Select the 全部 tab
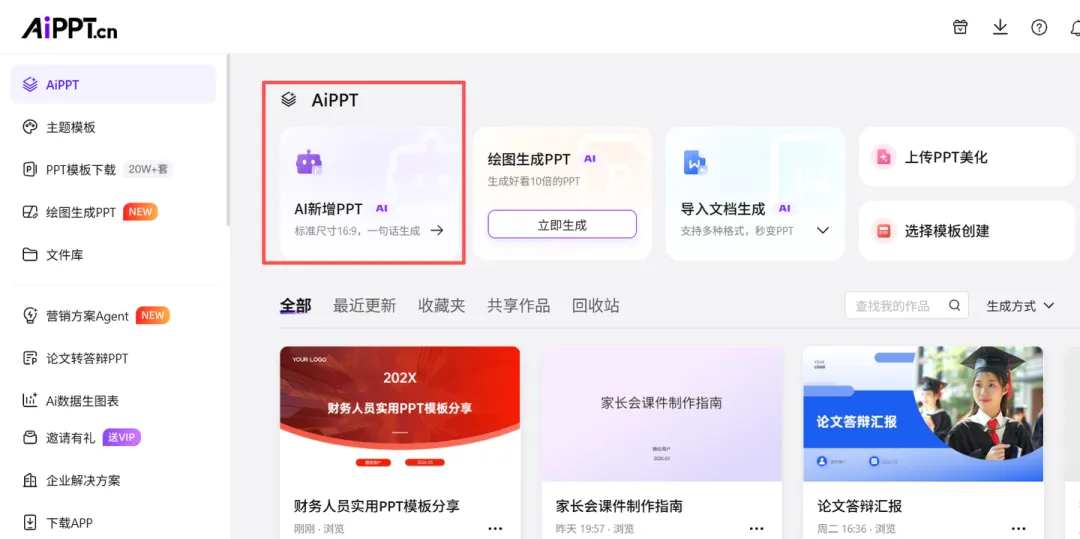Screen dimensions: 1080x539 click(295, 306)
